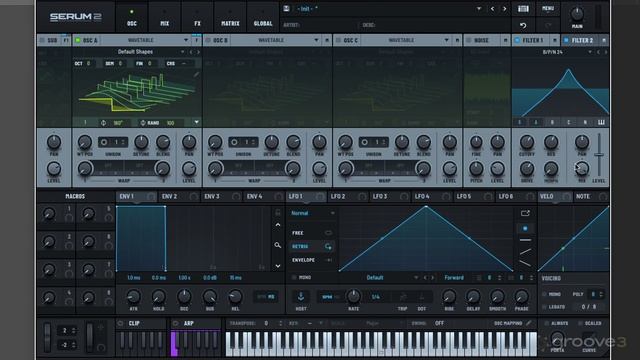Click the MAIN volume knob
This screenshot has width=640, height=360.
point(577,13)
